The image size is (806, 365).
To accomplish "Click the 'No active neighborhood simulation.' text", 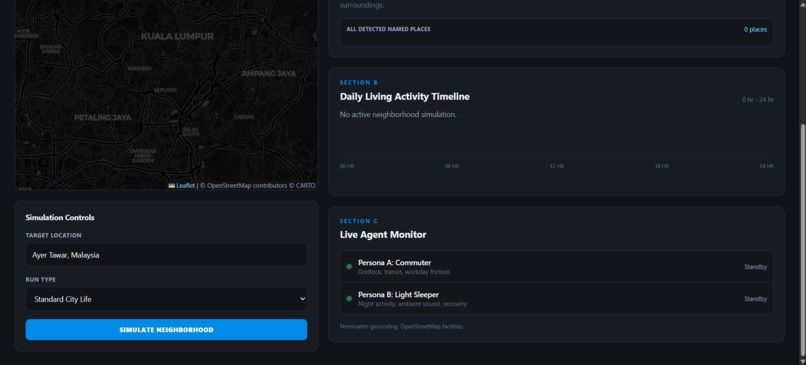I will (x=398, y=115).
